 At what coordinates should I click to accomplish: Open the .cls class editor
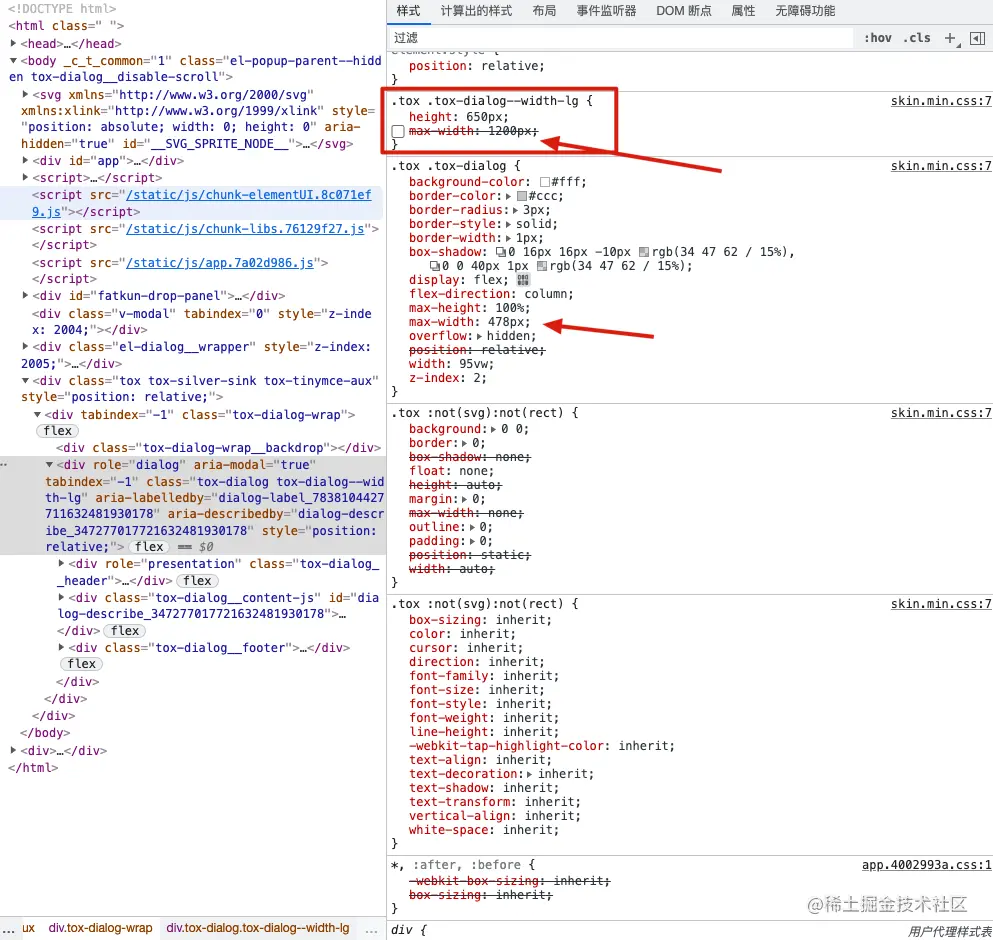pyautogui.click(x=916, y=38)
